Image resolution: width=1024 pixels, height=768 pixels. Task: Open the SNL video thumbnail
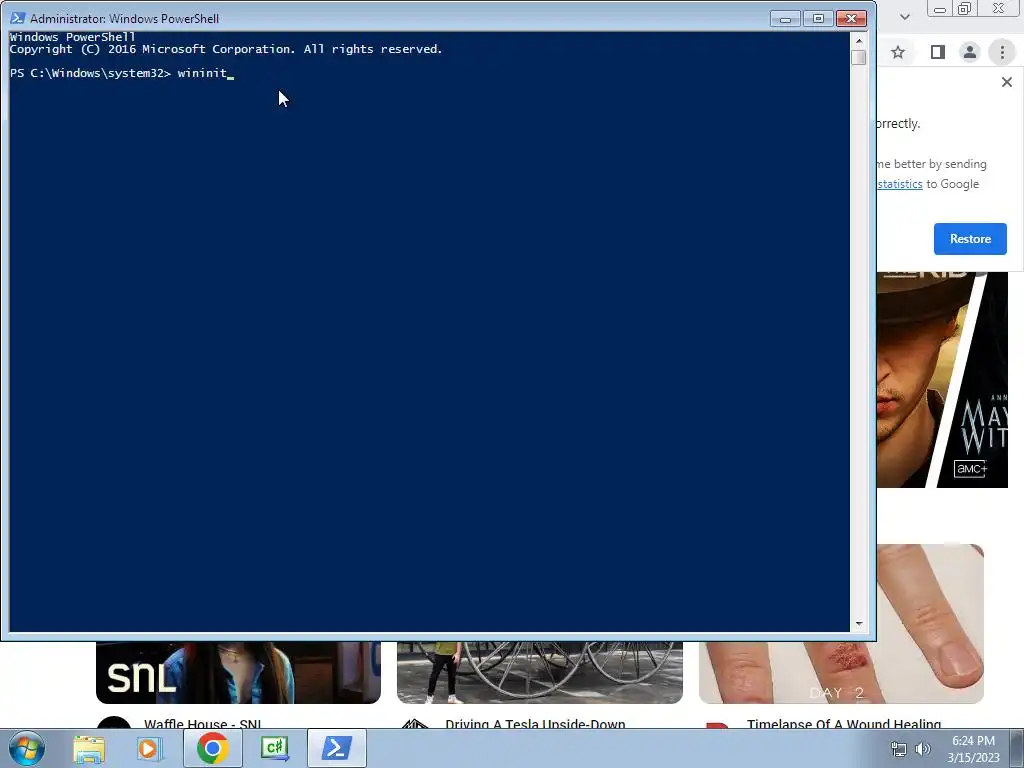pos(238,672)
